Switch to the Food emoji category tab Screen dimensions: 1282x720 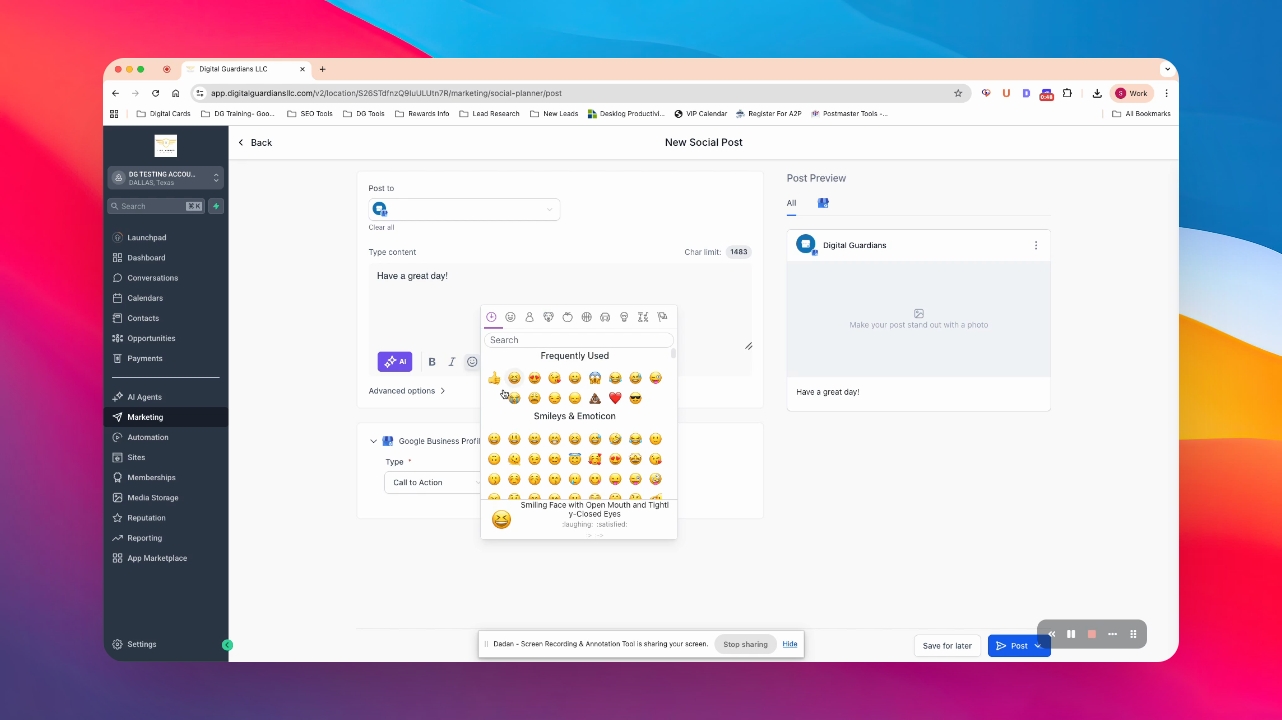567,317
